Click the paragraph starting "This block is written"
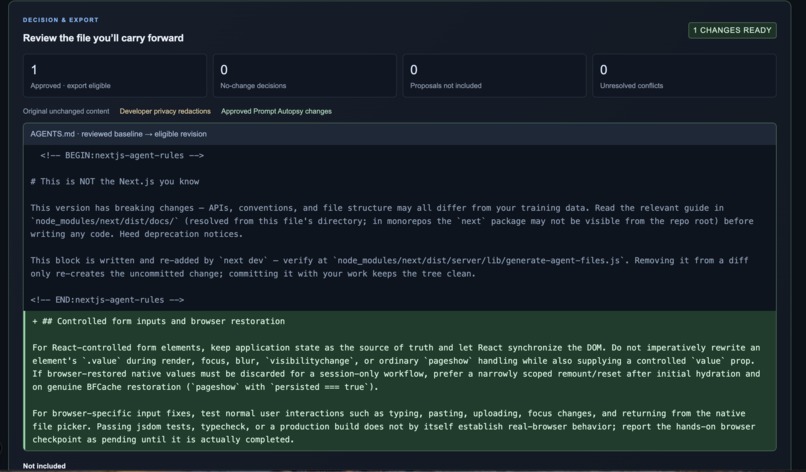Screen dimensions: 806x472 pos(389,267)
